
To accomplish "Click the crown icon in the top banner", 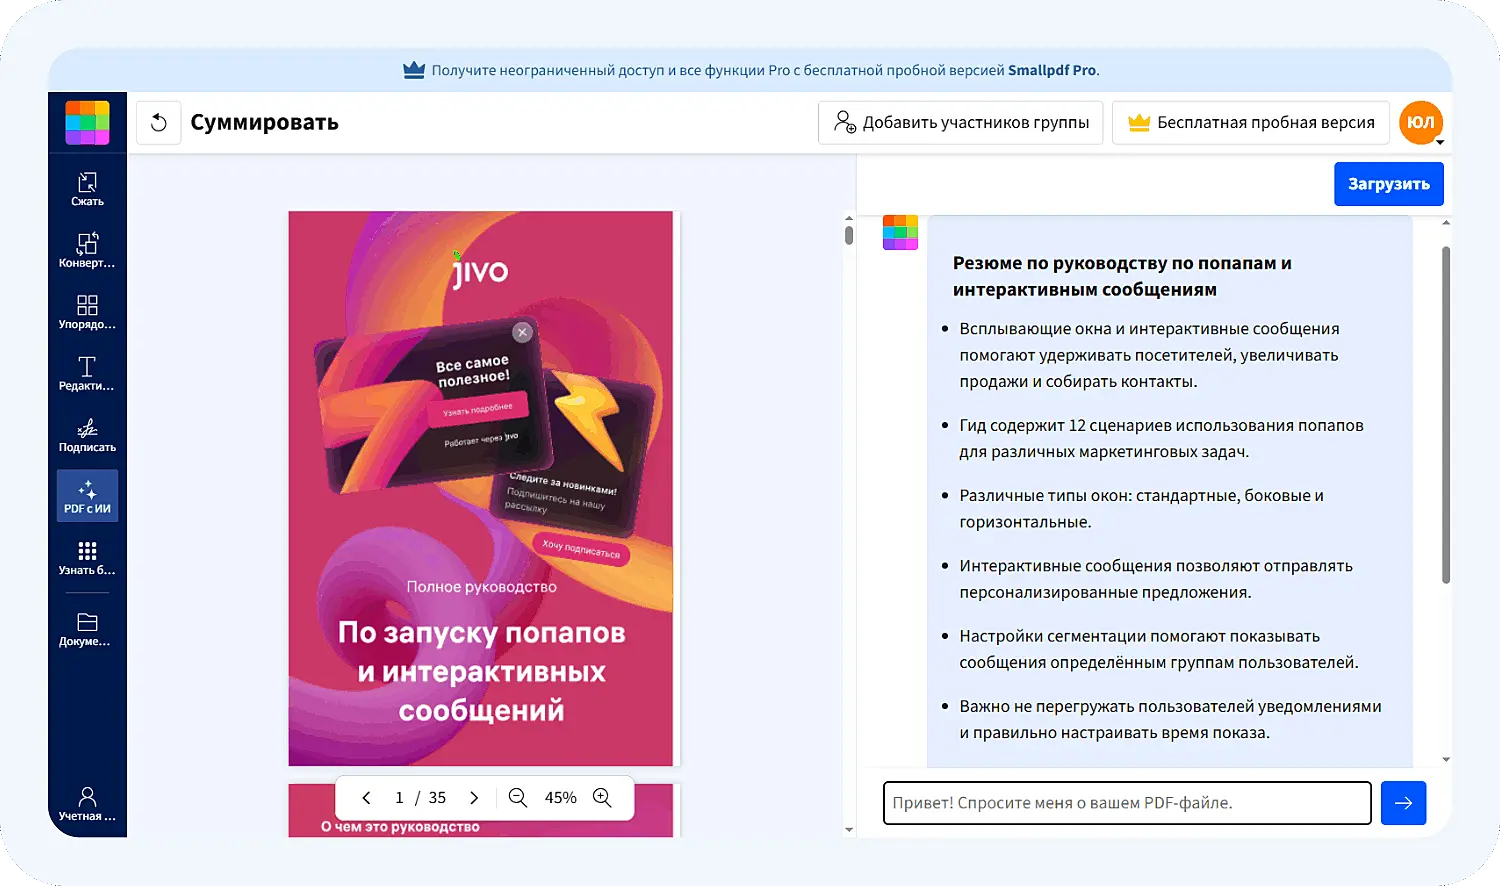I will (414, 70).
